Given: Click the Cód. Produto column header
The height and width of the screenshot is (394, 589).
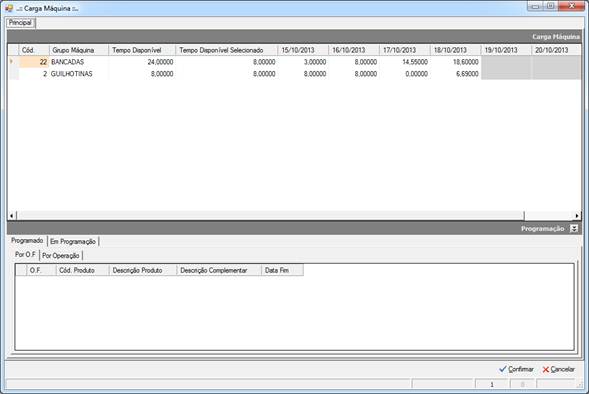Looking at the screenshot, I should tap(83, 270).
